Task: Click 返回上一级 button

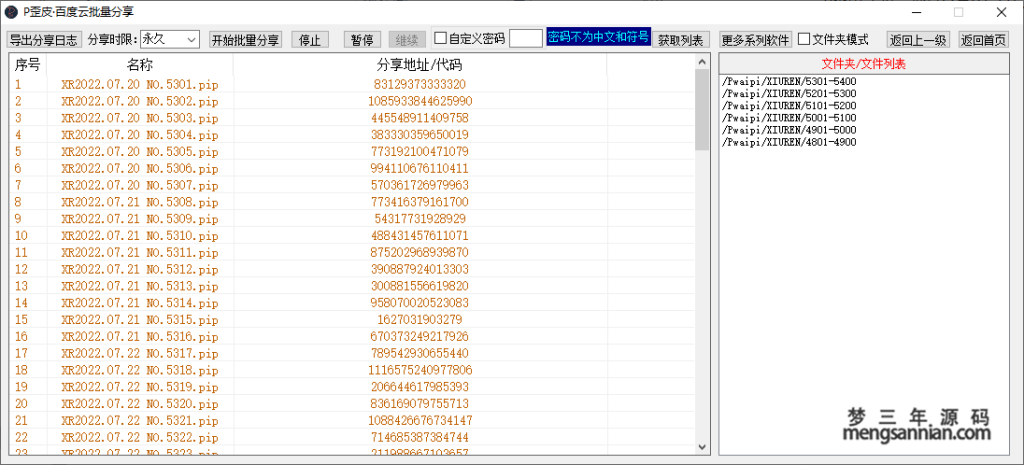Action: click(x=918, y=39)
